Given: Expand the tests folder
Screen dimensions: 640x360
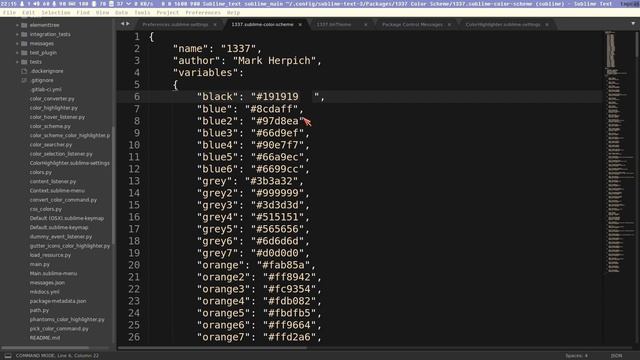Looking at the screenshot, I should [18, 62].
